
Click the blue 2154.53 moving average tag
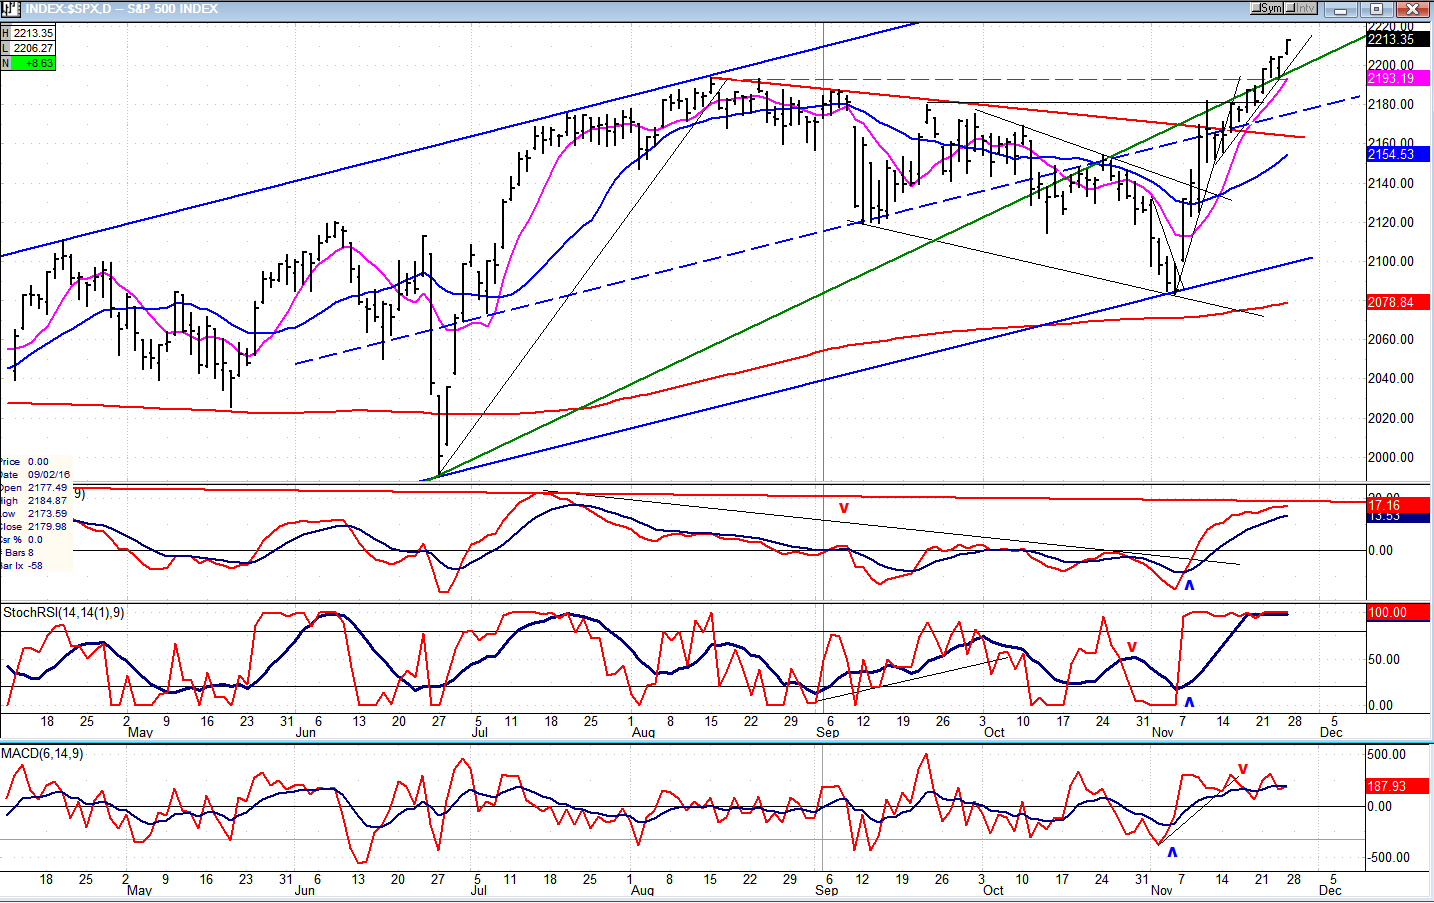point(1397,154)
